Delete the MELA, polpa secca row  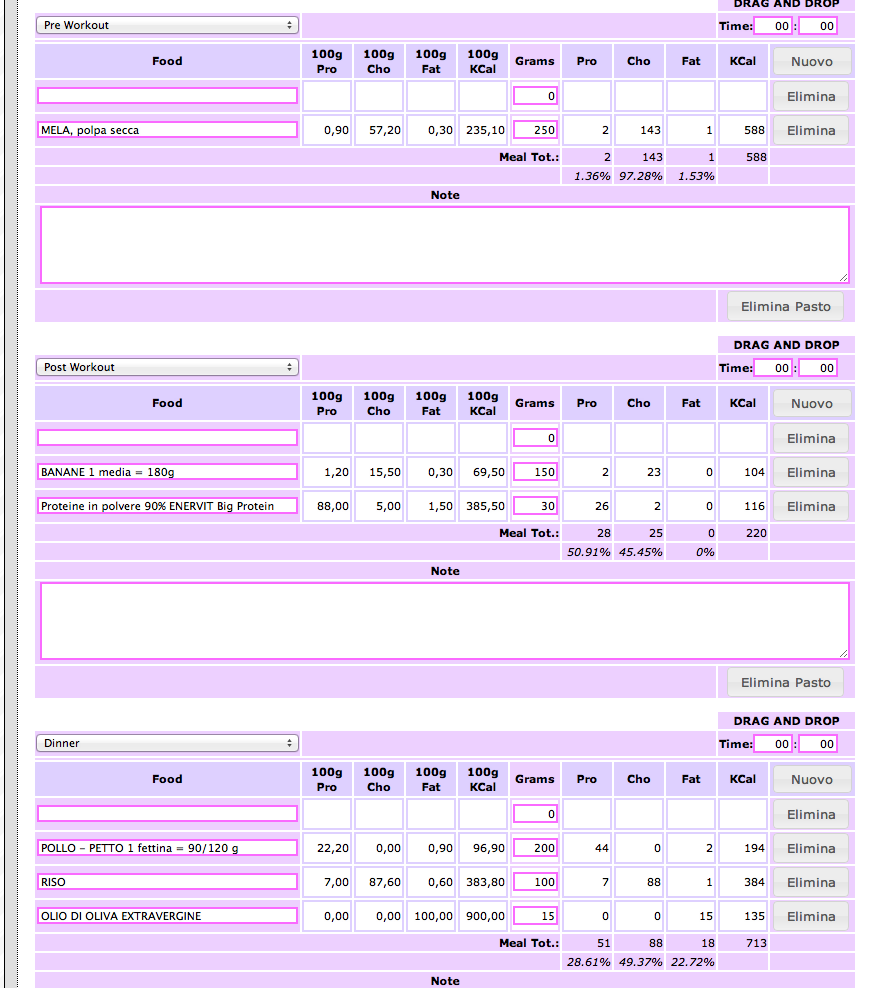(x=811, y=130)
